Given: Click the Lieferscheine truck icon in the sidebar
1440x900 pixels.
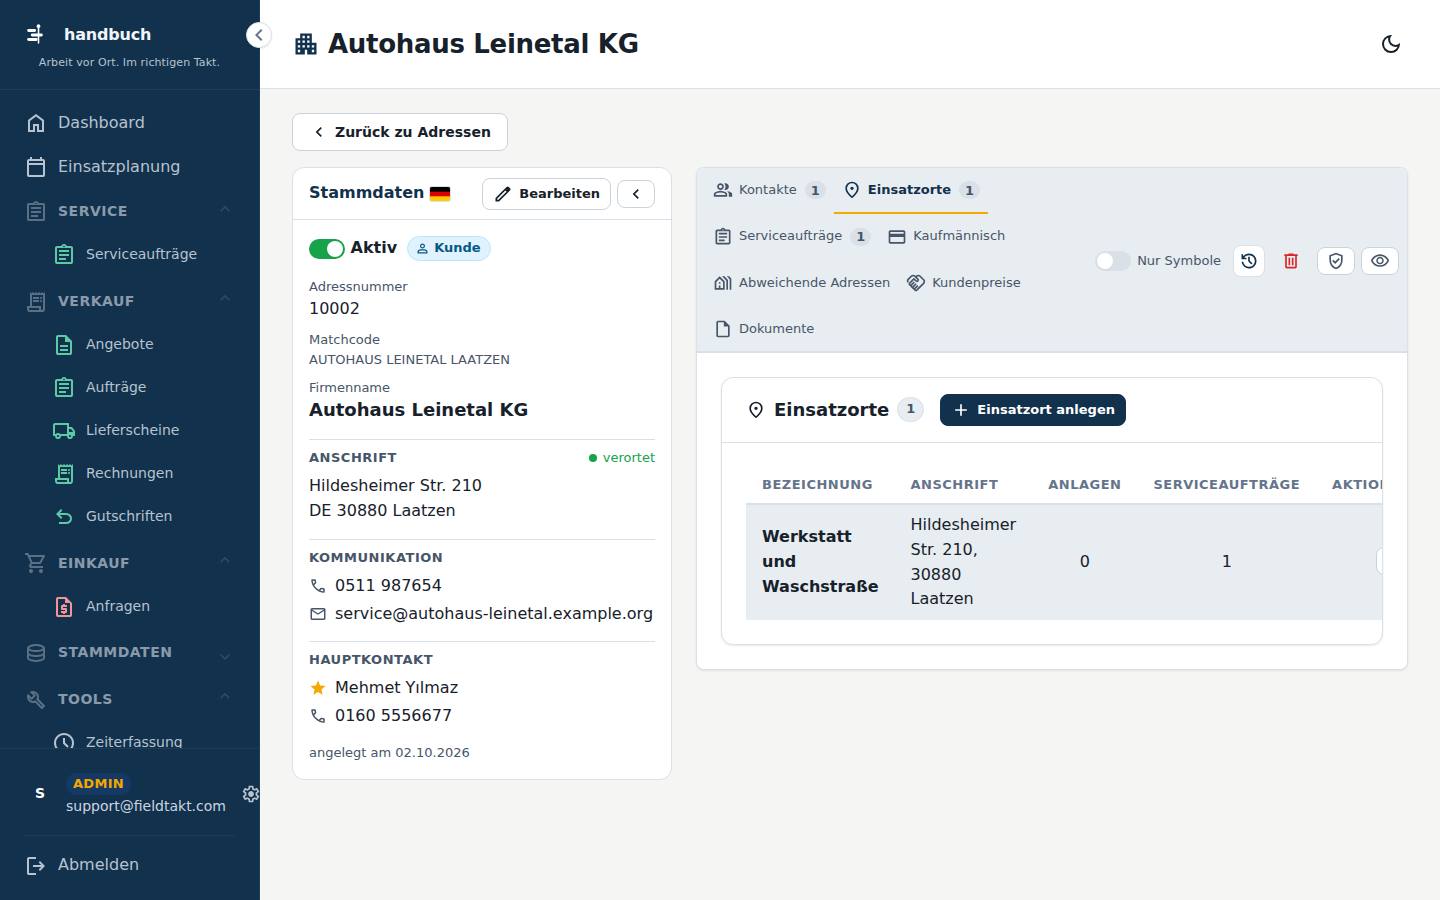Looking at the screenshot, I should coord(64,430).
